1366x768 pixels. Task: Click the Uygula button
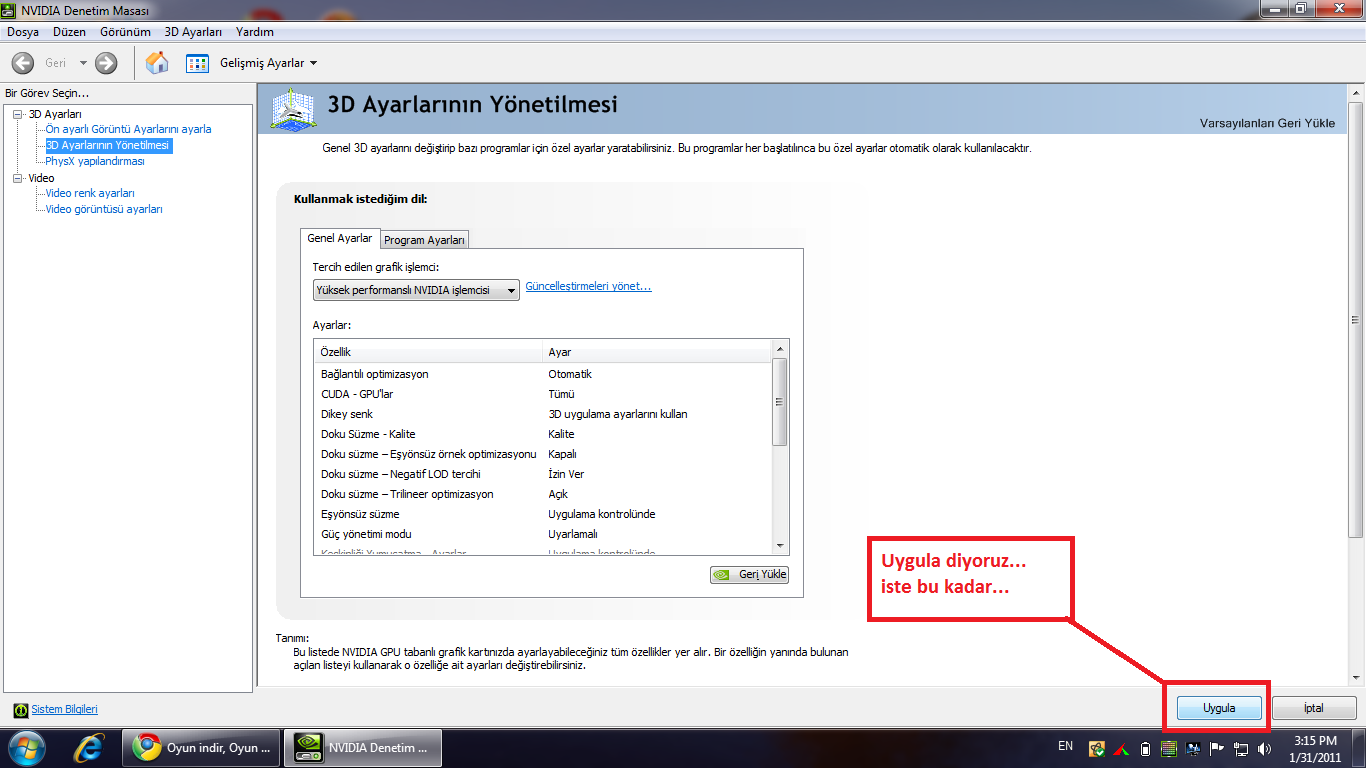[1219, 708]
